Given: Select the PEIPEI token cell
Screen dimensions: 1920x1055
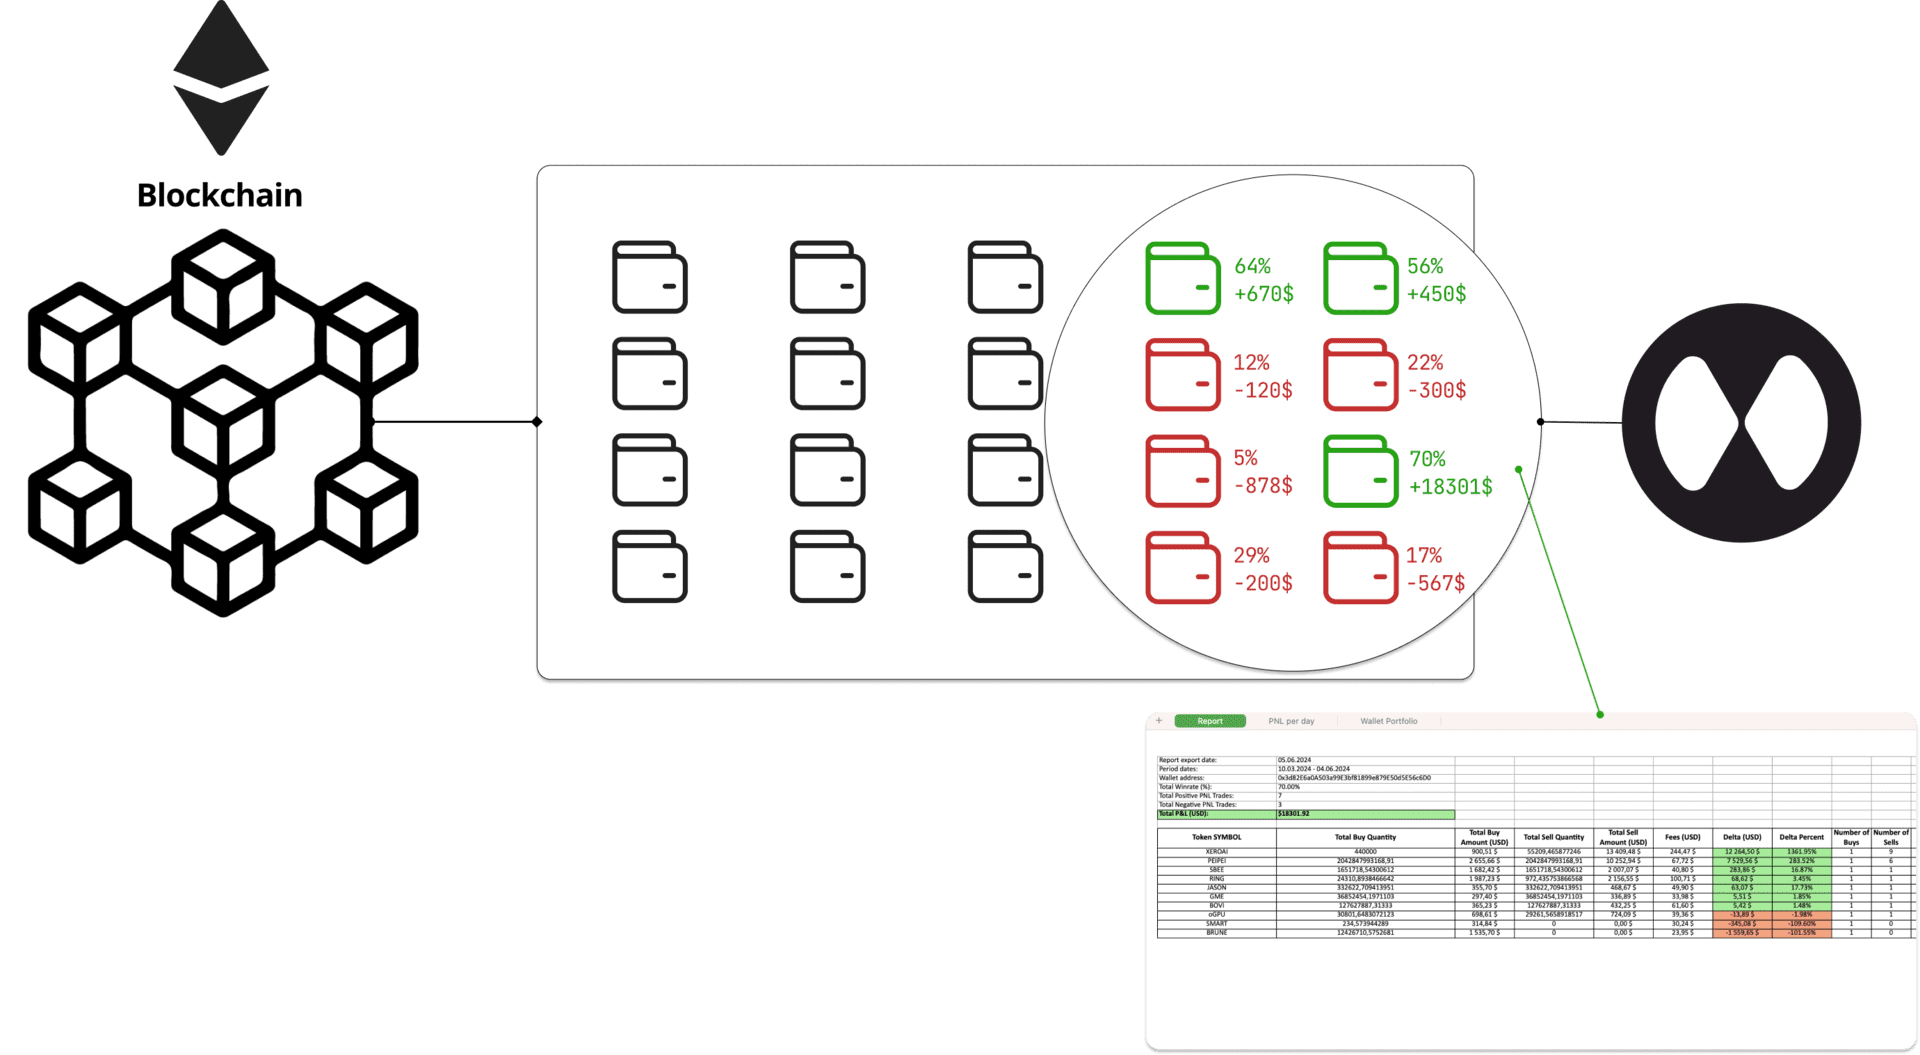Looking at the screenshot, I should tap(1217, 861).
